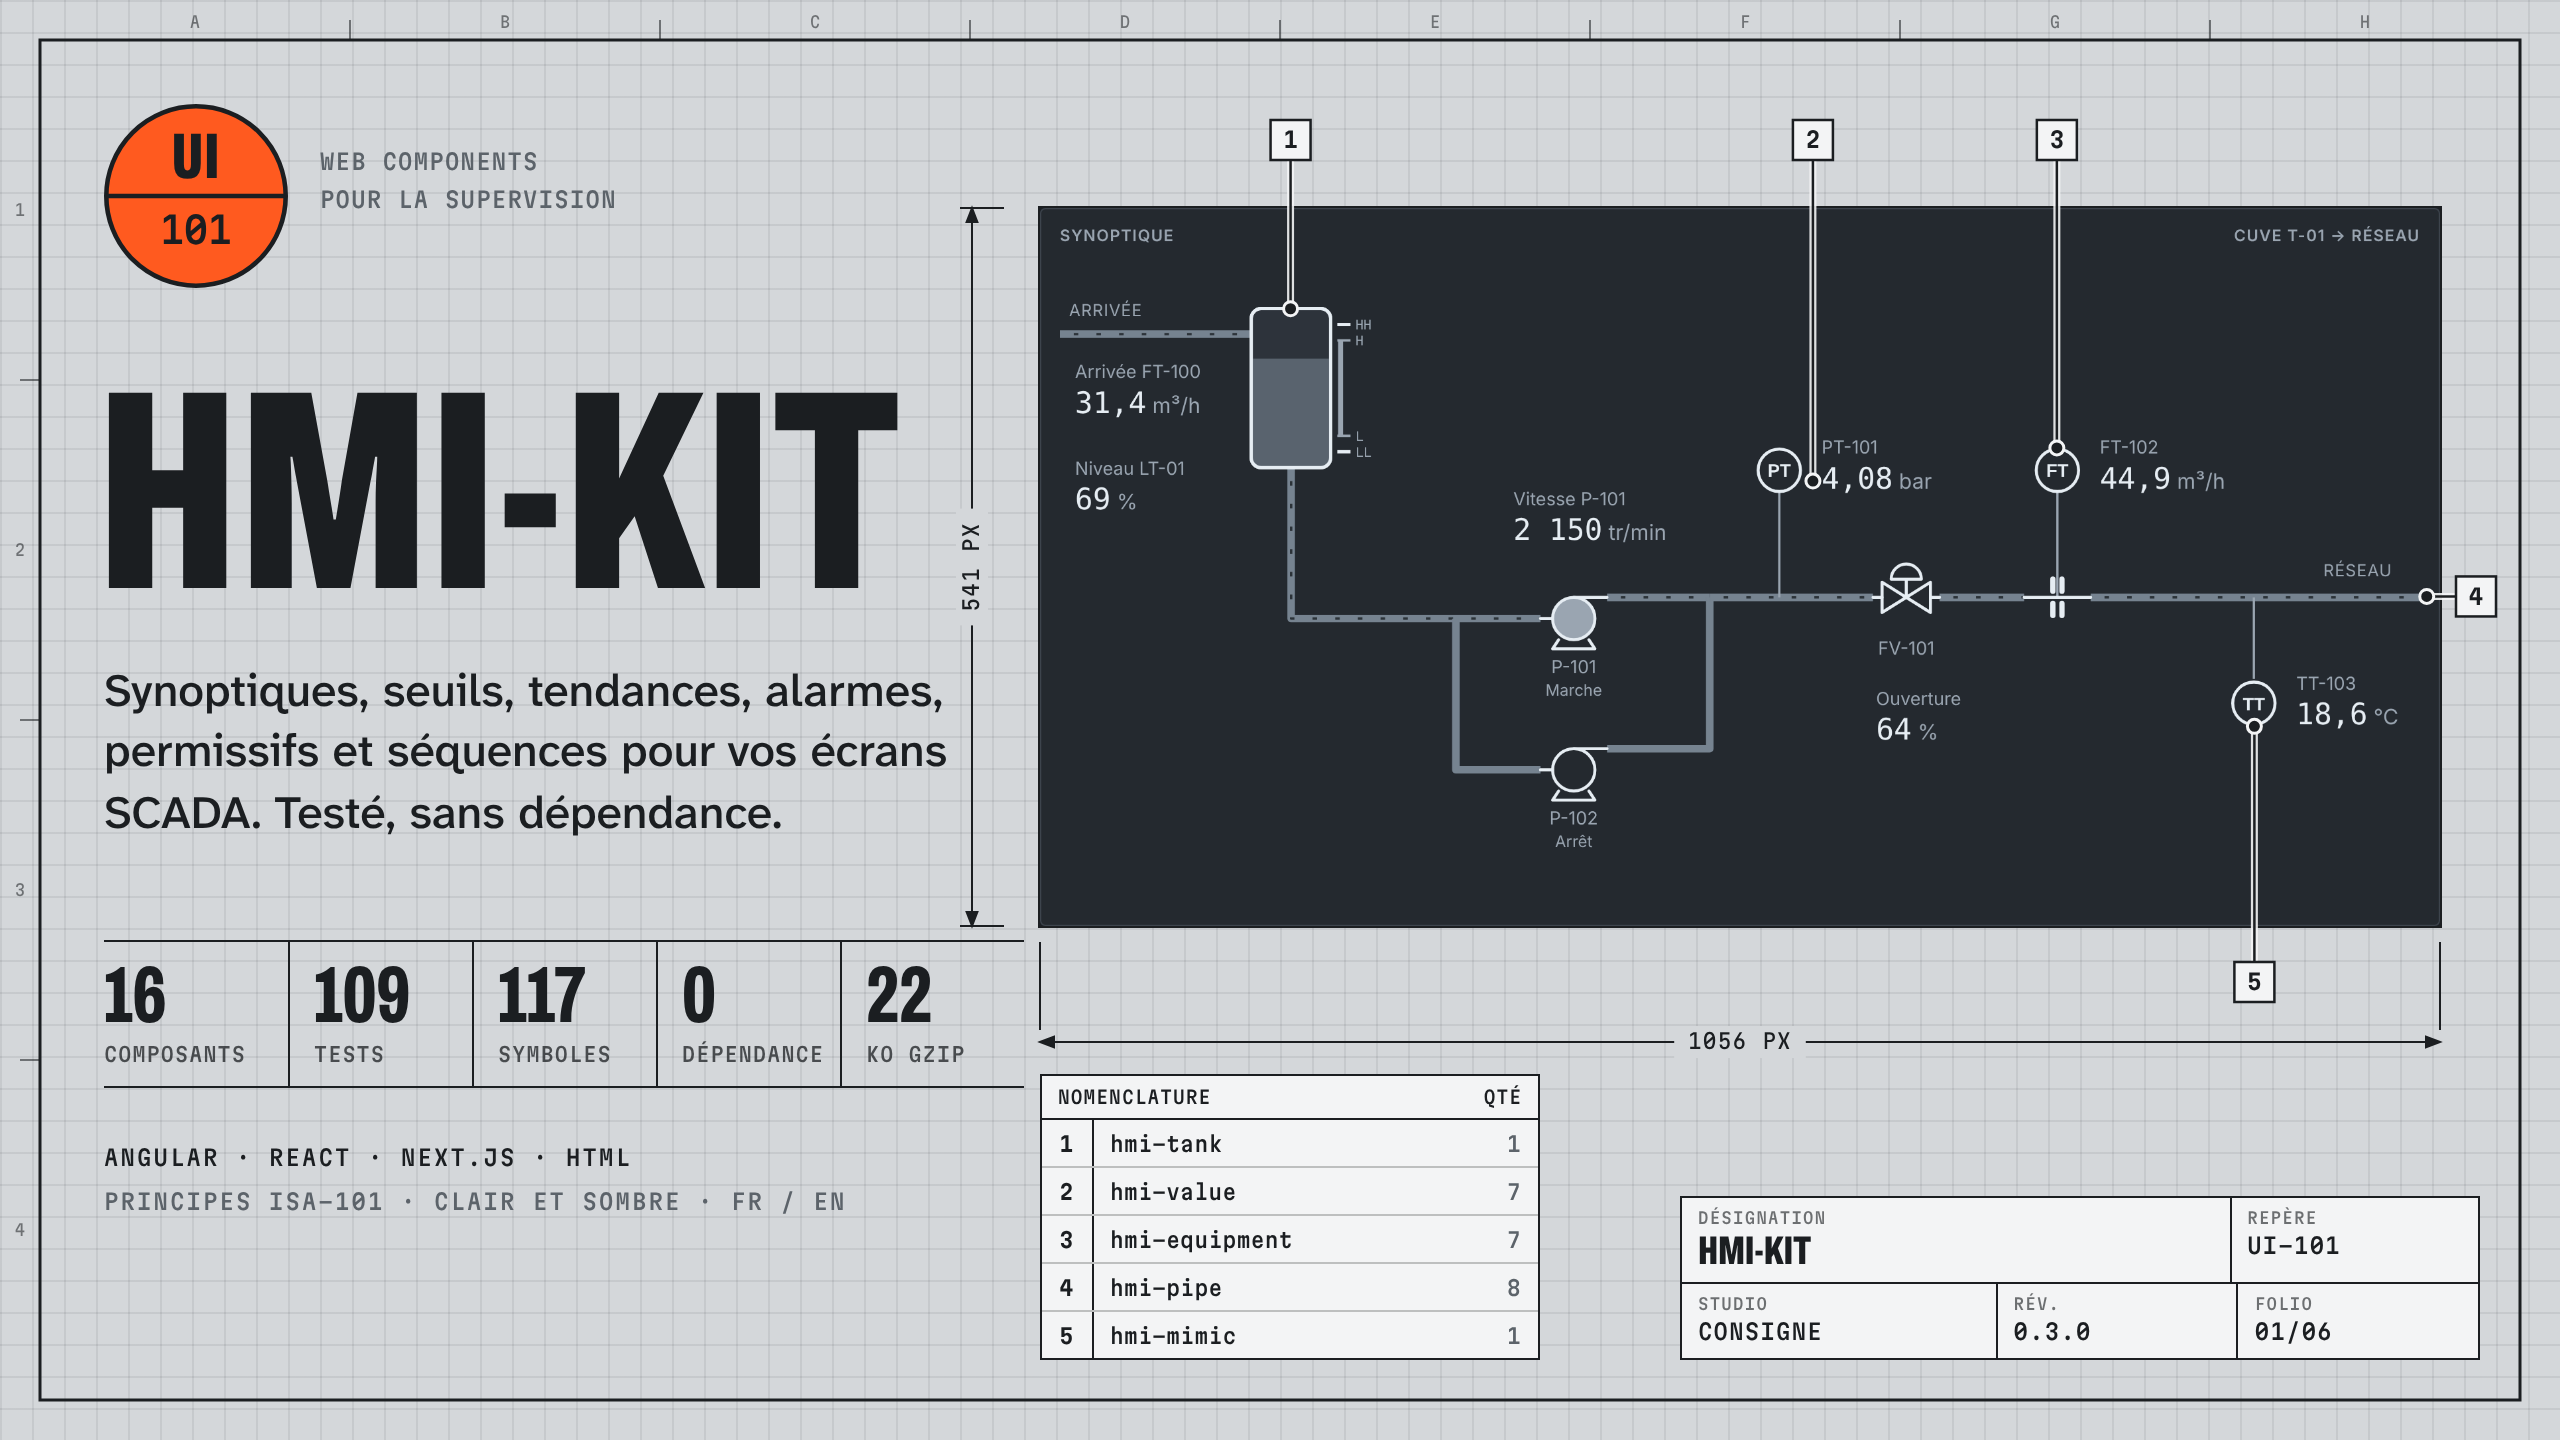The width and height of the screenshot is (2560, 1440).
Task: Click the hmi-pipe nomenclature row
Action: (1289, 1288)
